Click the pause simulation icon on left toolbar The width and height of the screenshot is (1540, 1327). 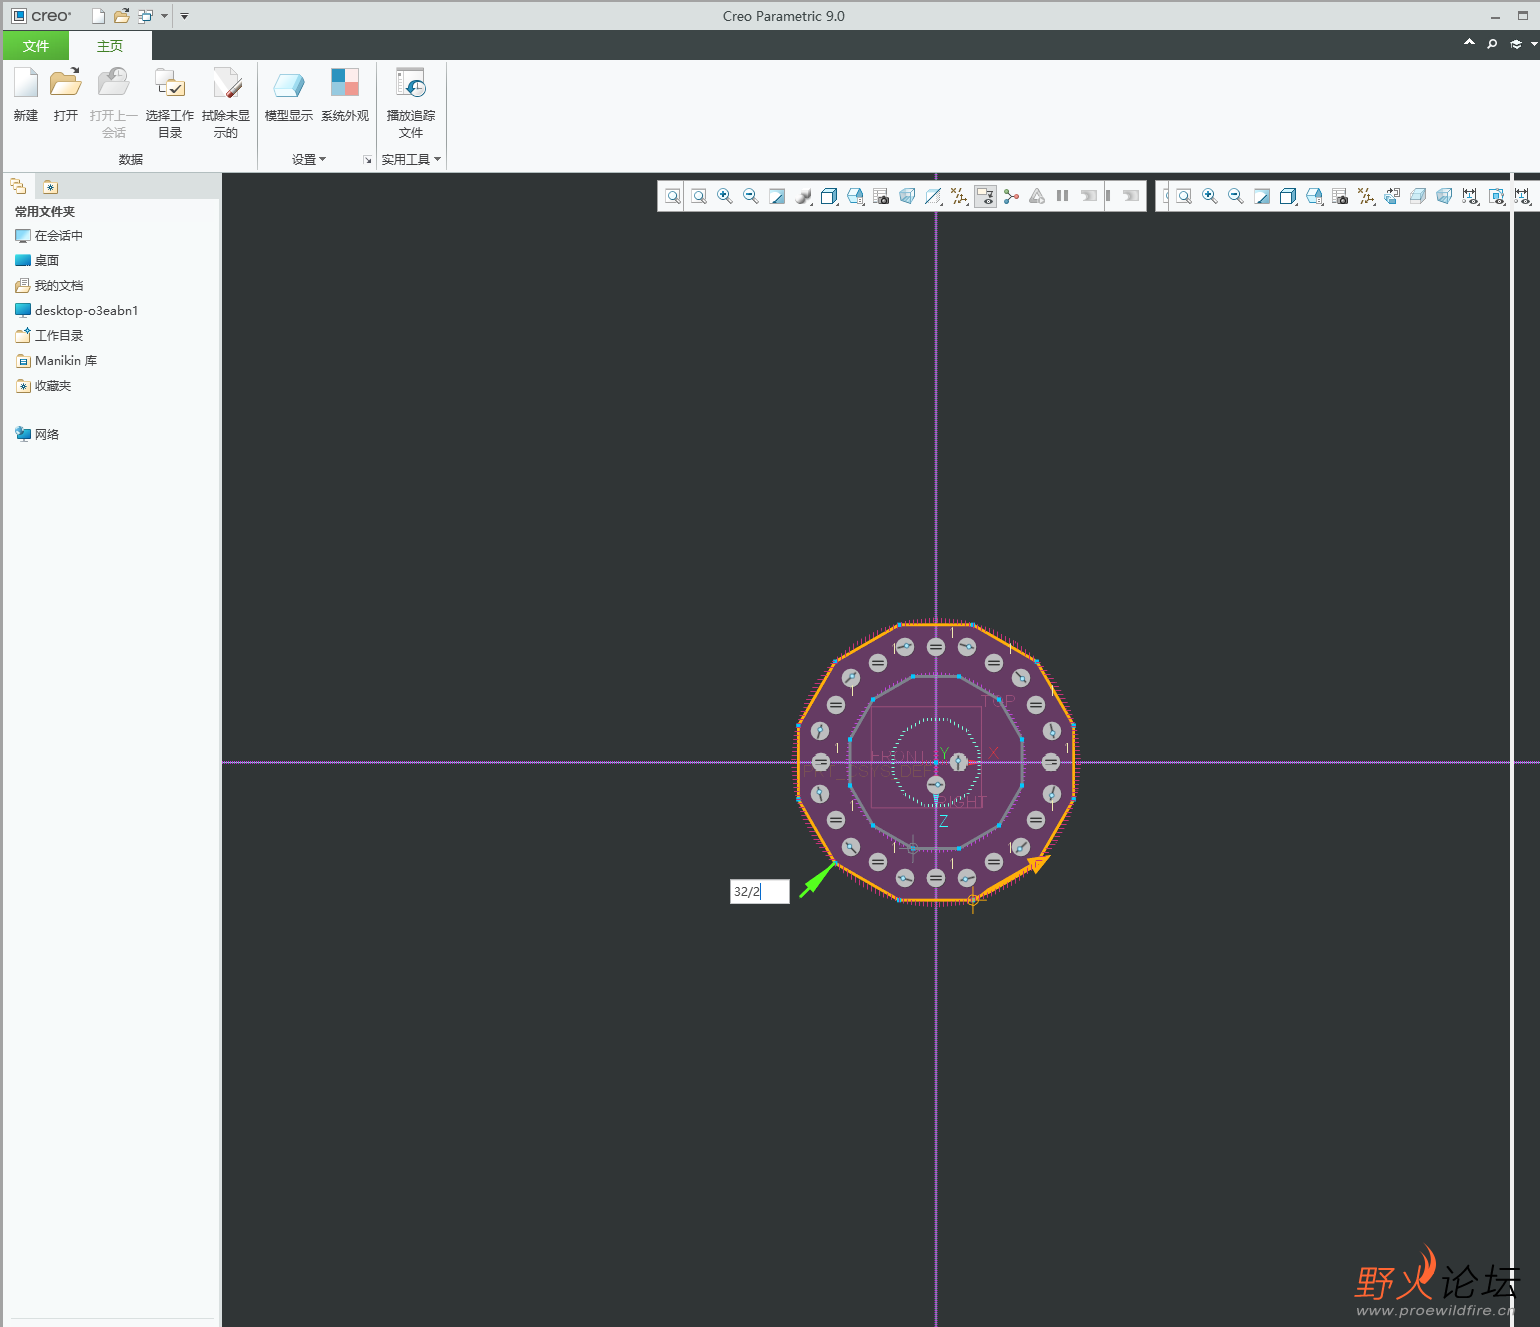click(1063, 196)
